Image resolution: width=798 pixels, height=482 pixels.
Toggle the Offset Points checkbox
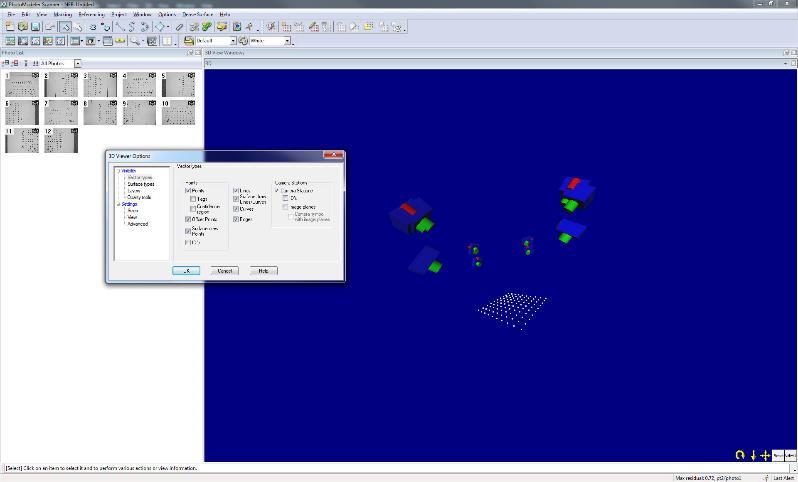(188, 219)
